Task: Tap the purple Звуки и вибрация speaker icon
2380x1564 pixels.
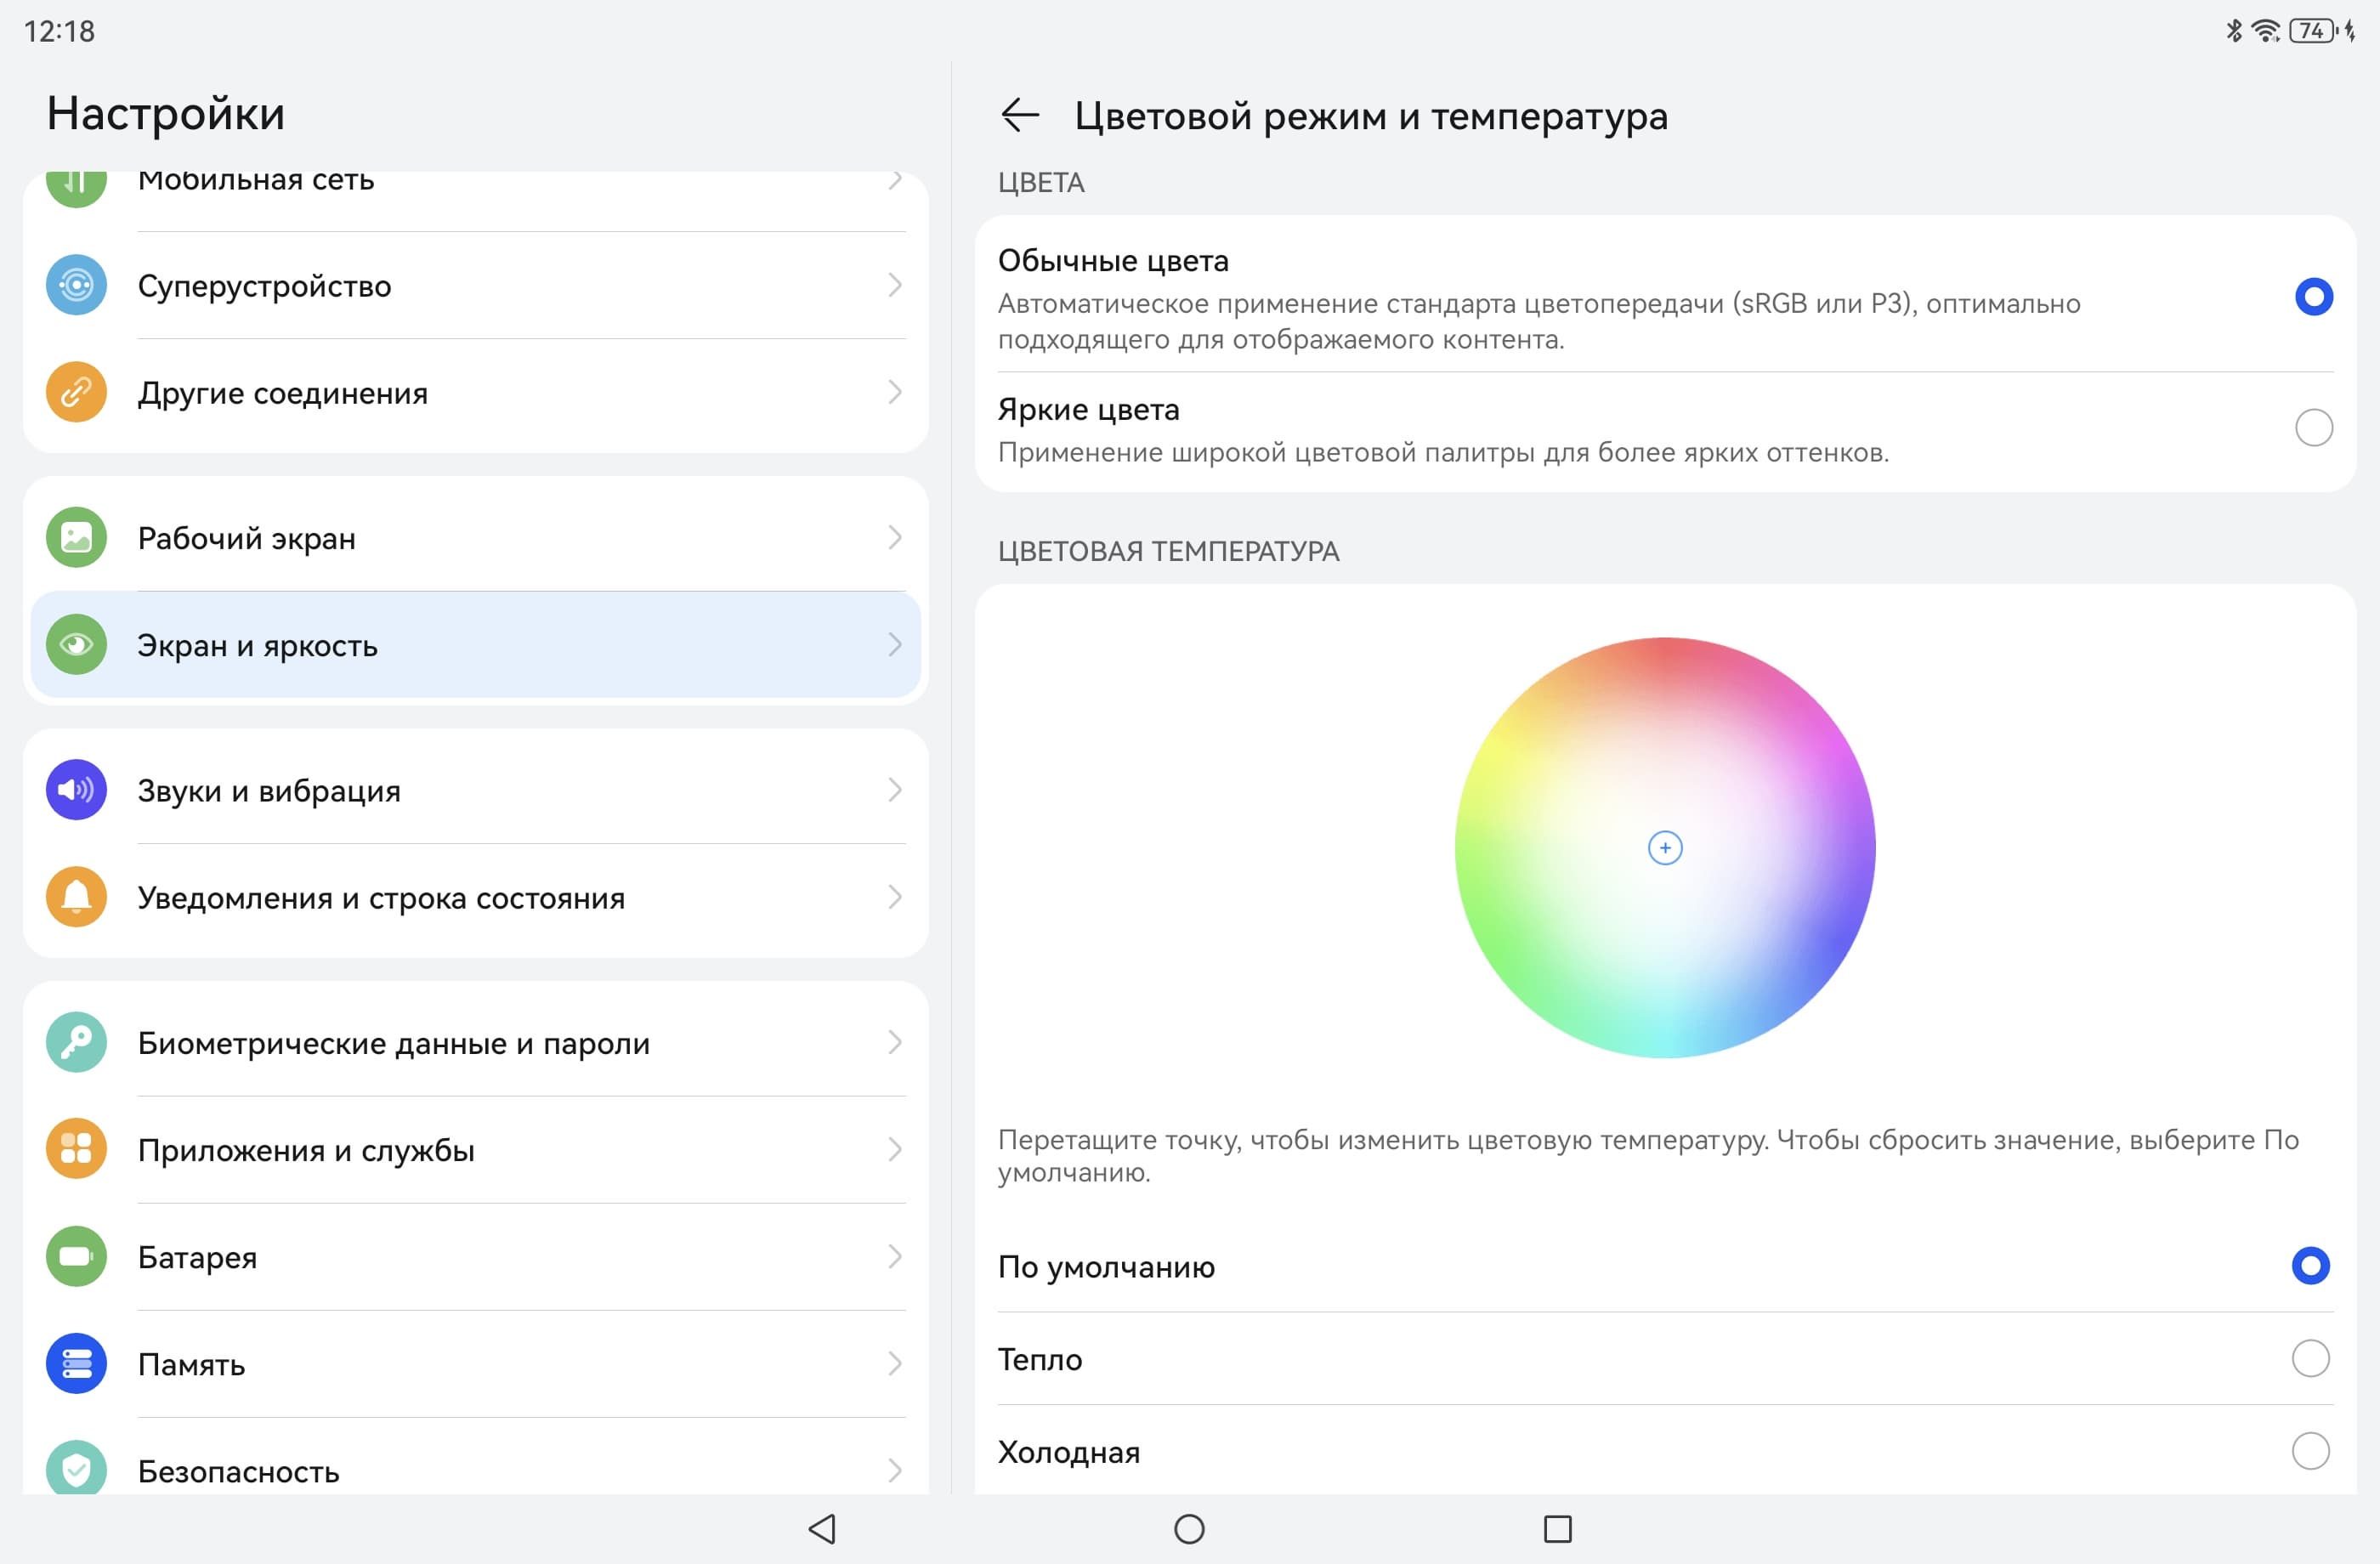Action: (x=76, y=790)
